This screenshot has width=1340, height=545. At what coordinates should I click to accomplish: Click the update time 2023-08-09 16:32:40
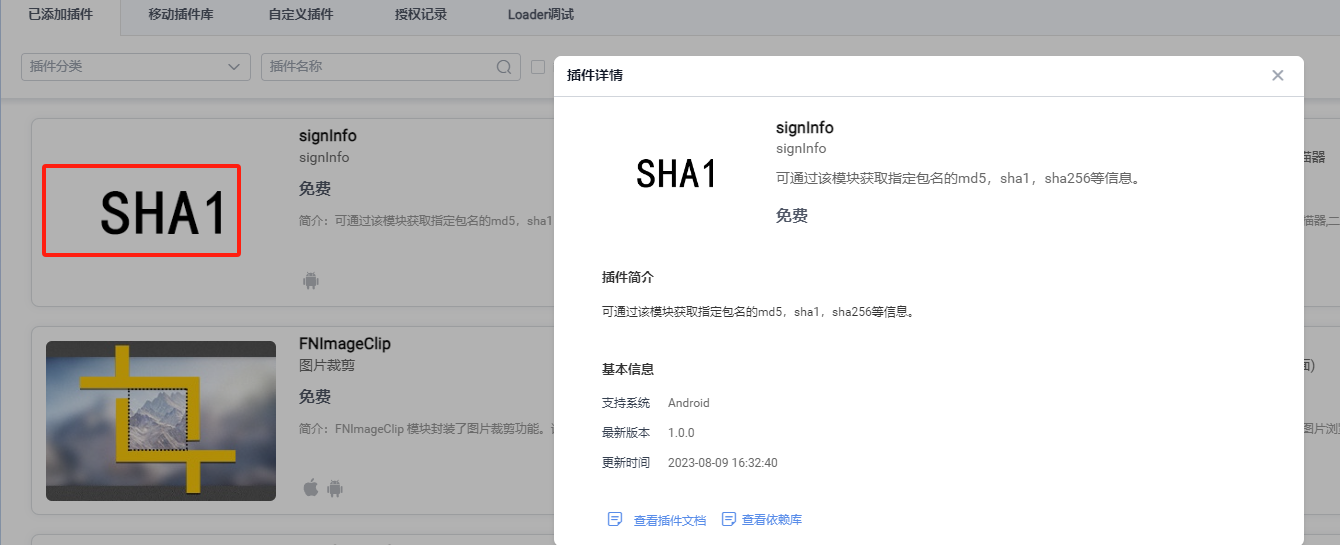723,463
